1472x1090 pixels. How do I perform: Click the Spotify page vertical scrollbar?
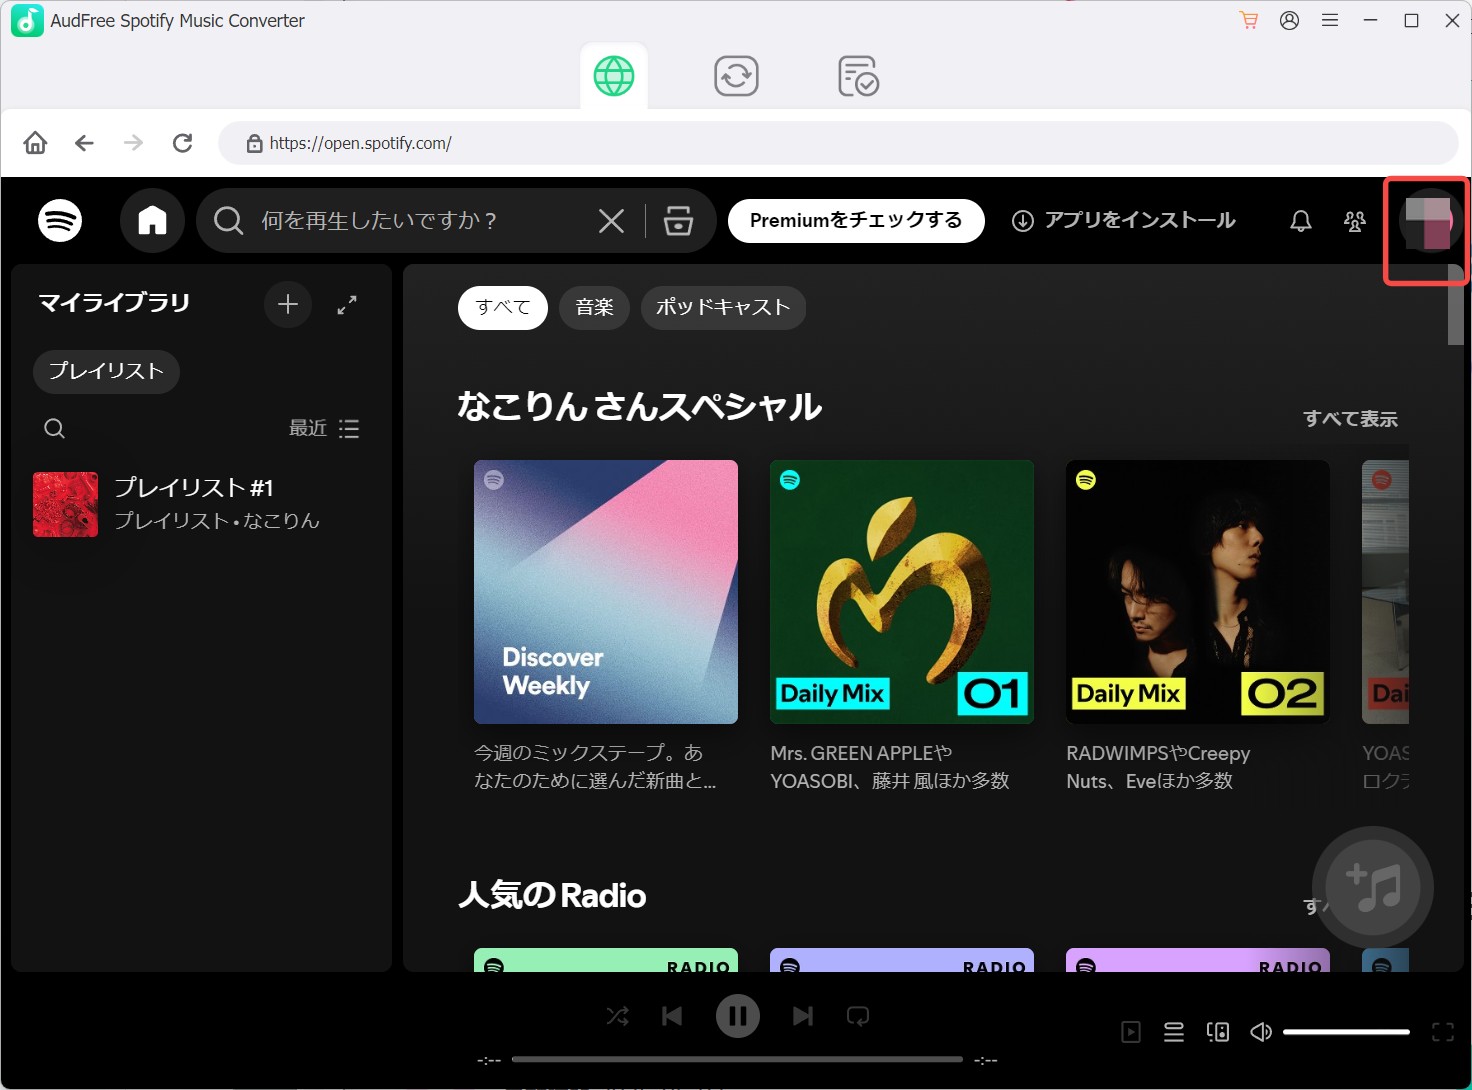(1456, 305)
